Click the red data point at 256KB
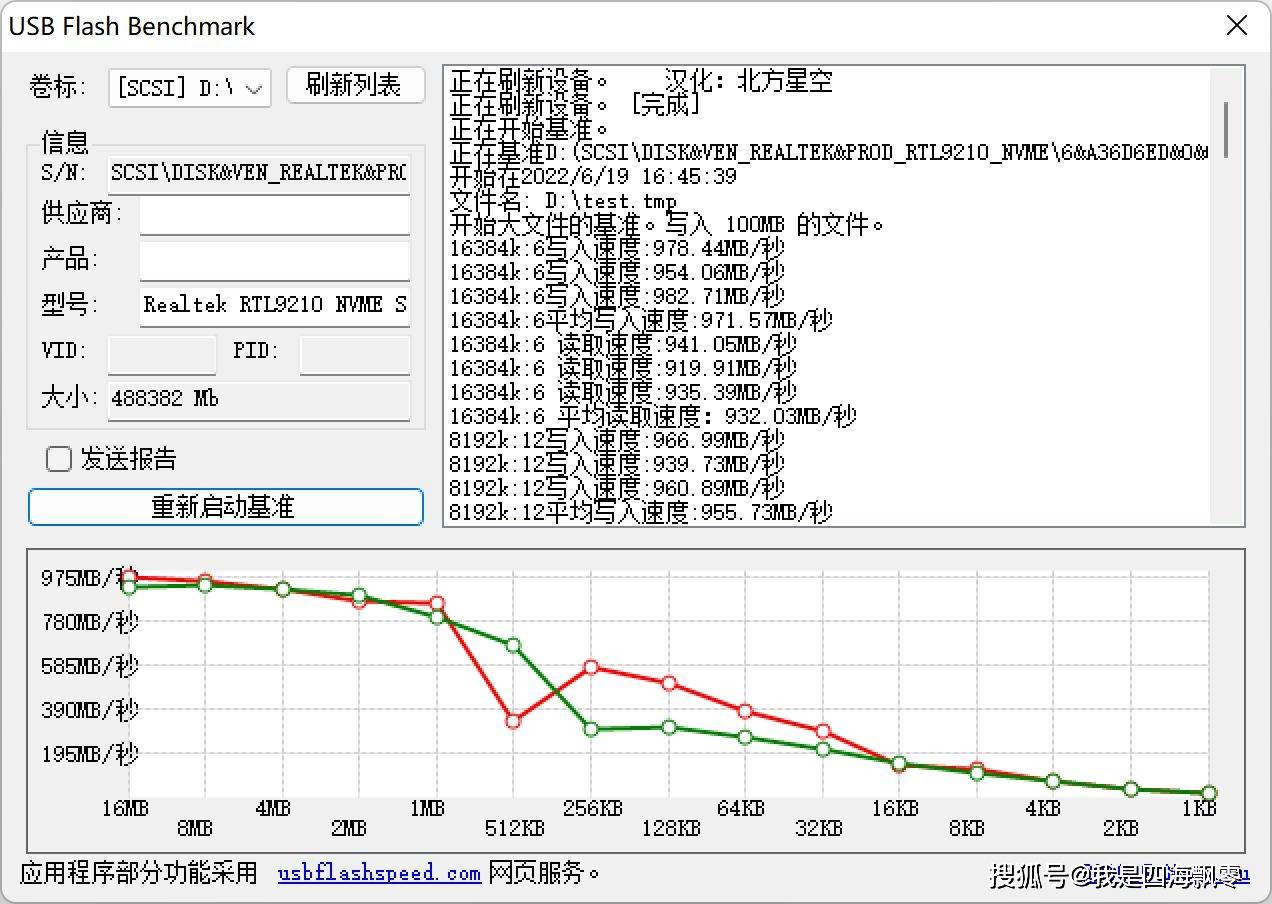 pos(591,667)
